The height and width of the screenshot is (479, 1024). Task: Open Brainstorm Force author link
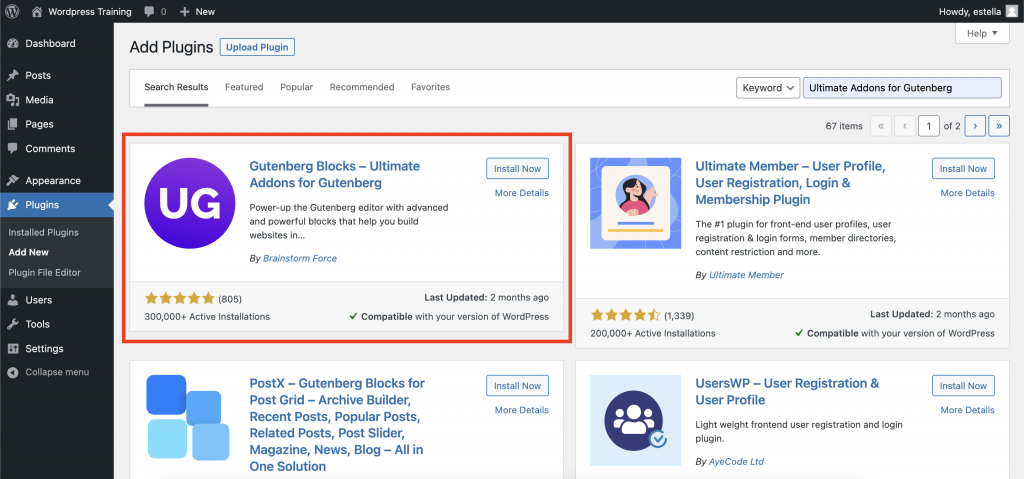coord(300,258)
